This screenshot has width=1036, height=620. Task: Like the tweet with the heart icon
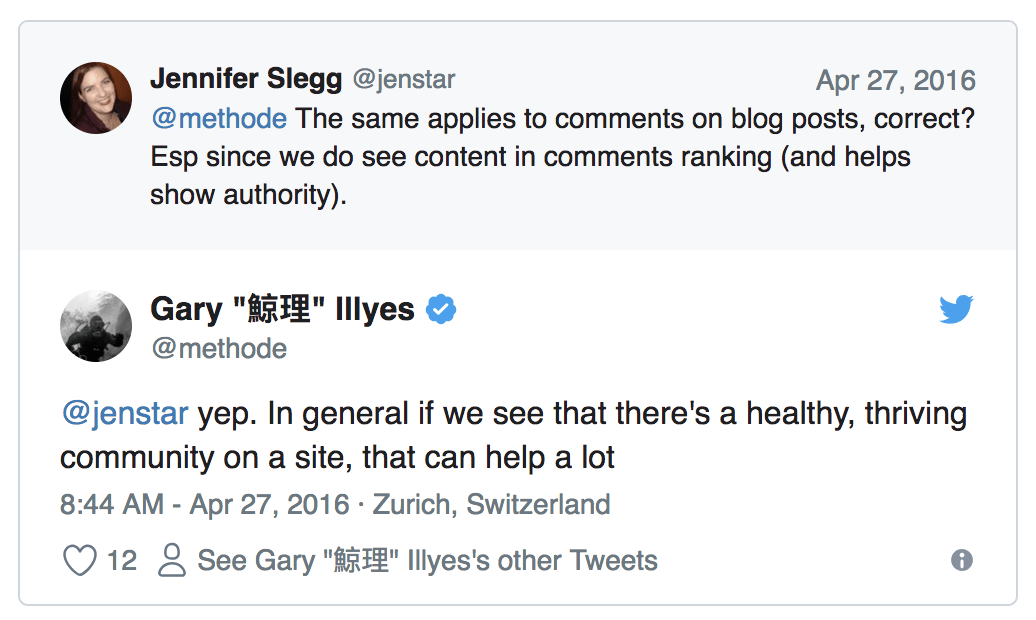click(80, 561)
